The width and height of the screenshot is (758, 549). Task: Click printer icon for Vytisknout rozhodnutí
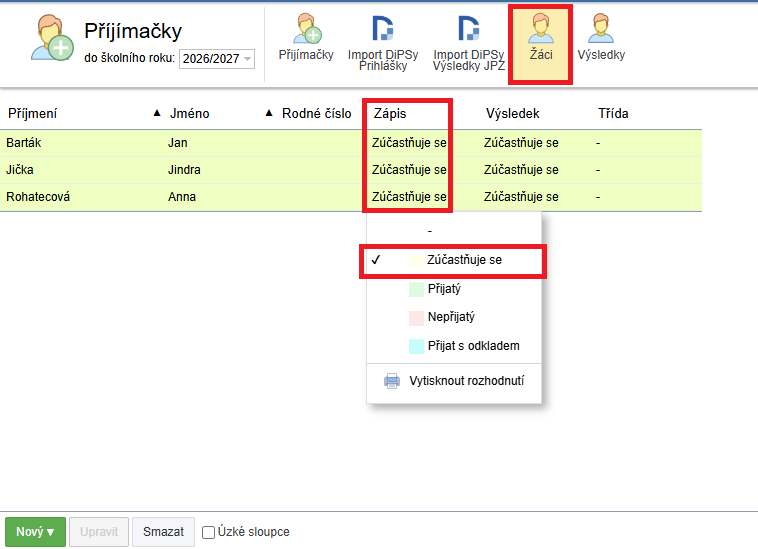[392, 381]
